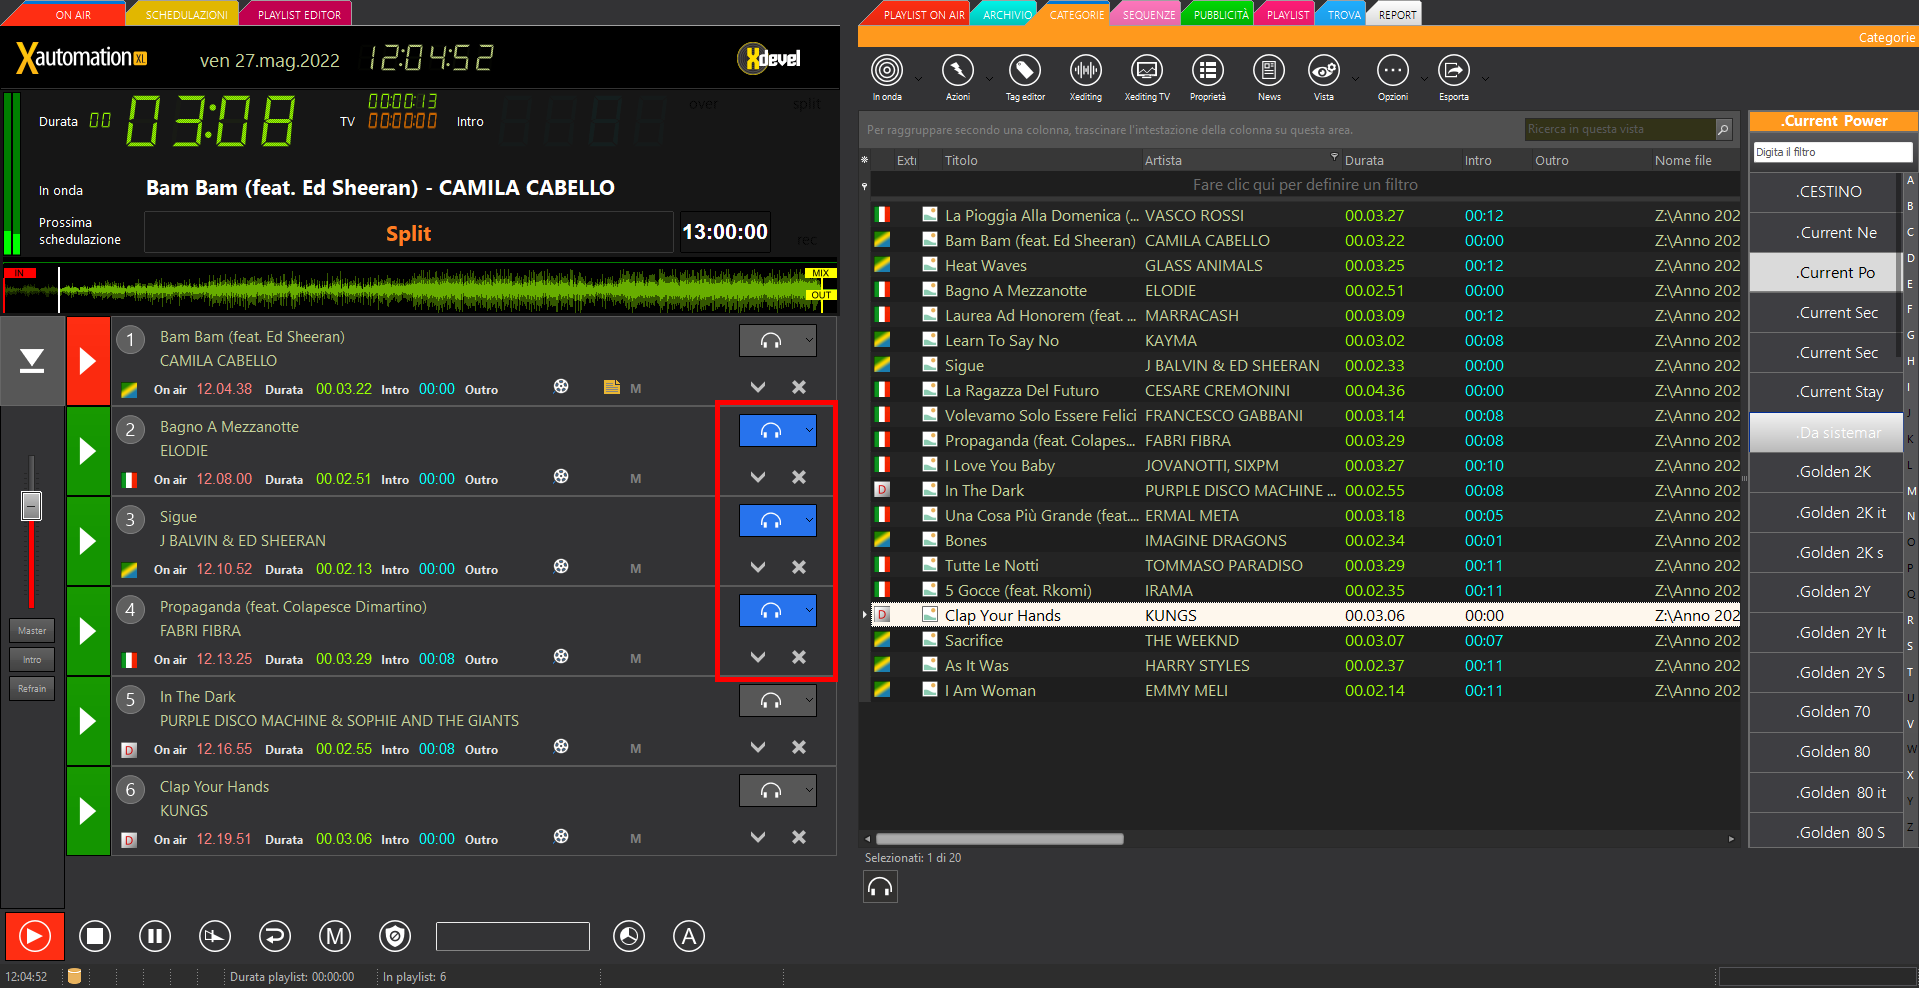Toggle M marker on Clap Your Hands row

(x=636, y=838)
